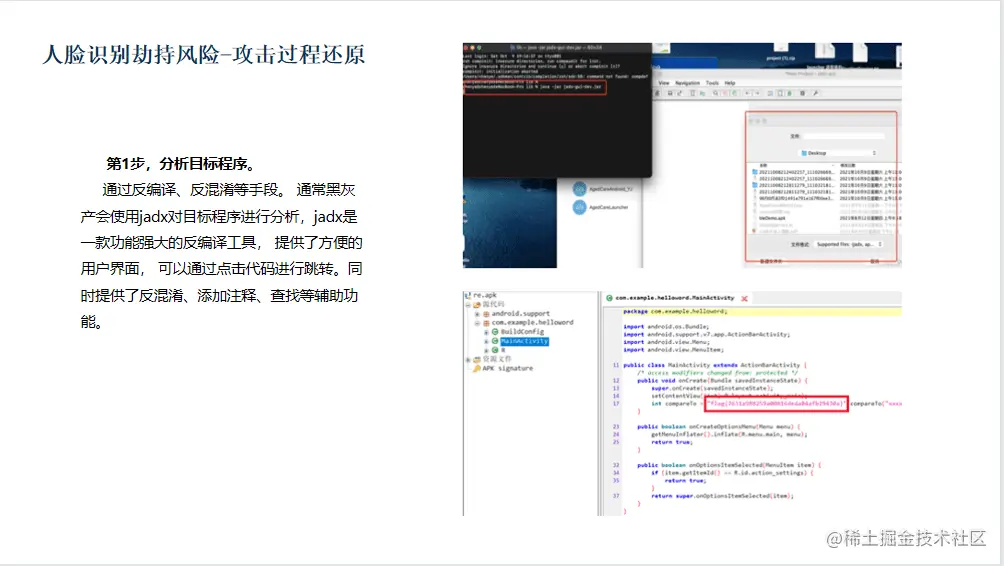Click the 源代码 folder icon in the tree

click(476, 305)
